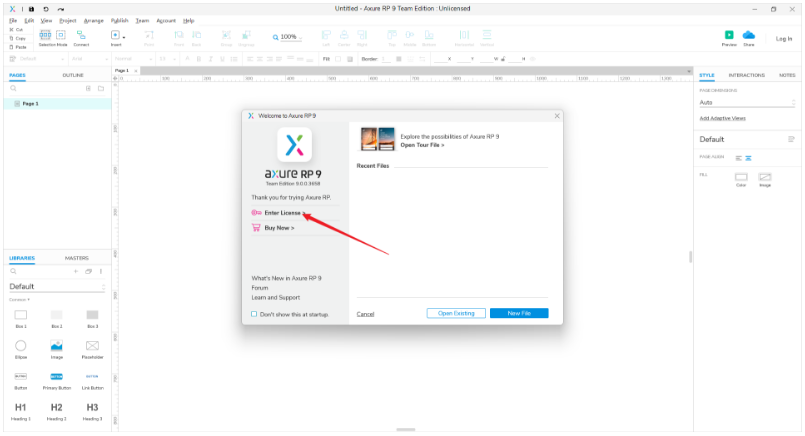The image size is (805, 436).
Task: Switch to the Interactions tab
Action: point(746,75)
